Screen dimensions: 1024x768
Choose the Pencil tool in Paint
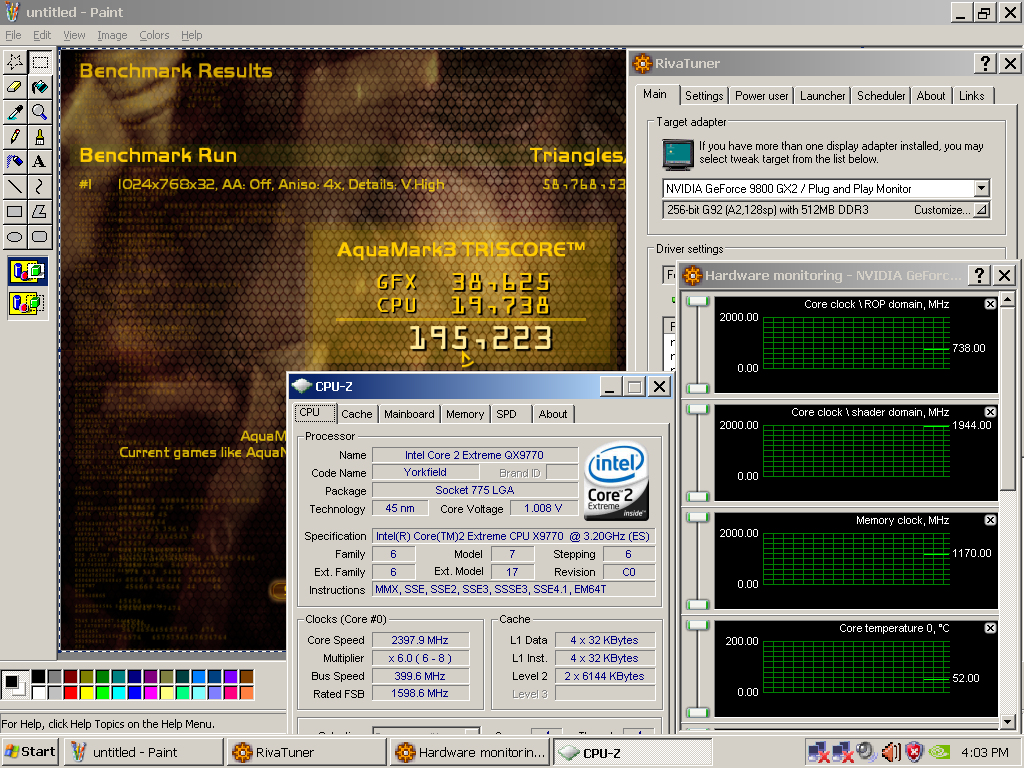pyautogui.click(x=15, y=136)
